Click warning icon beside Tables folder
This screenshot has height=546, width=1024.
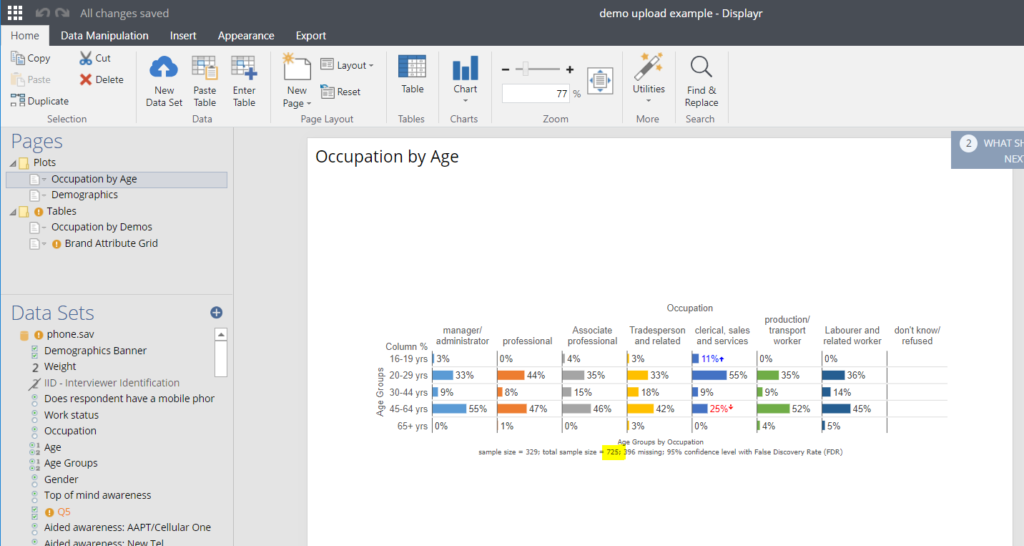39,212
